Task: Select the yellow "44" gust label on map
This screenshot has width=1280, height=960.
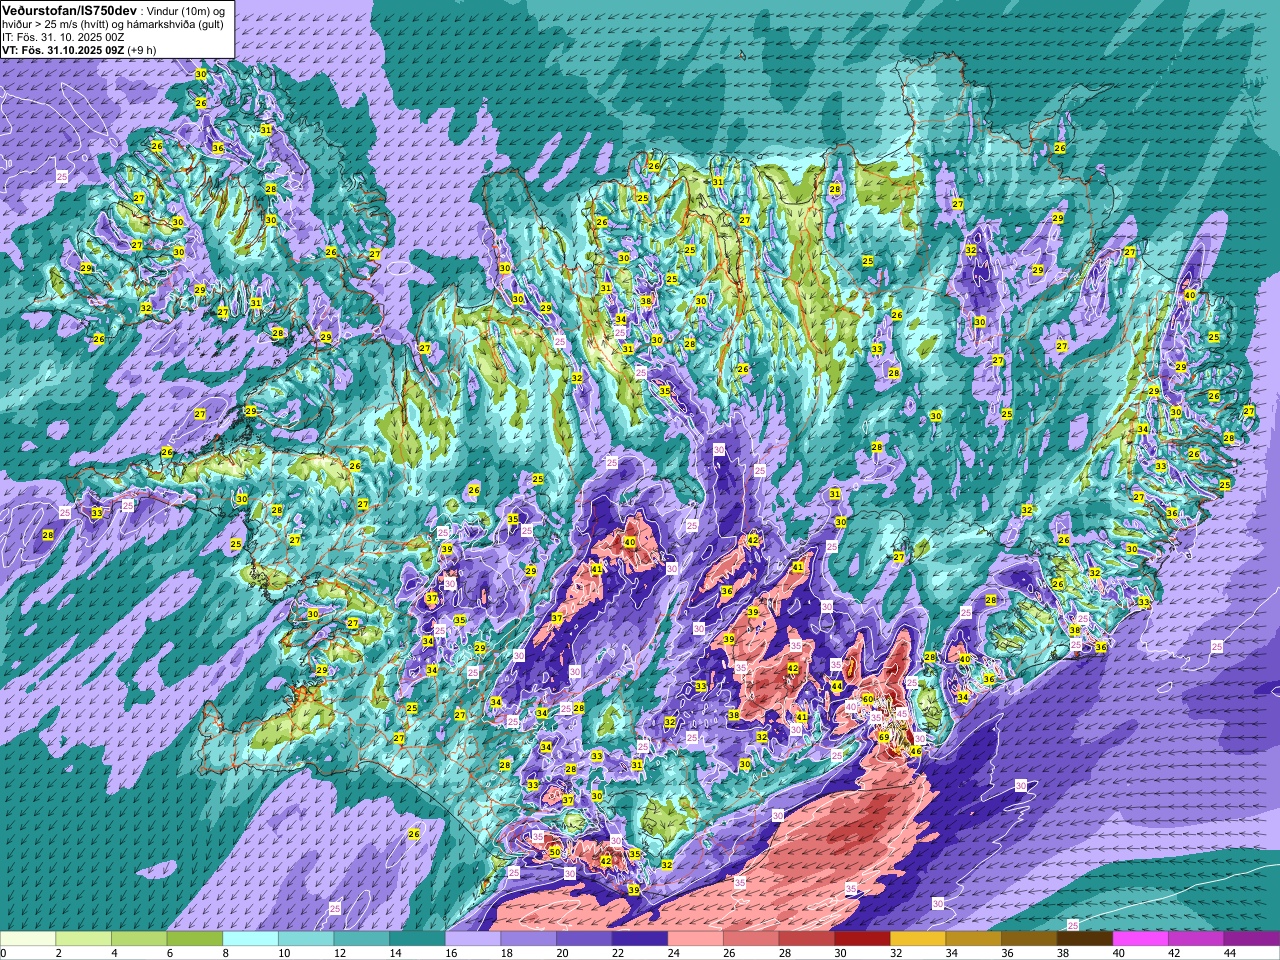Action: click(836, 686)
